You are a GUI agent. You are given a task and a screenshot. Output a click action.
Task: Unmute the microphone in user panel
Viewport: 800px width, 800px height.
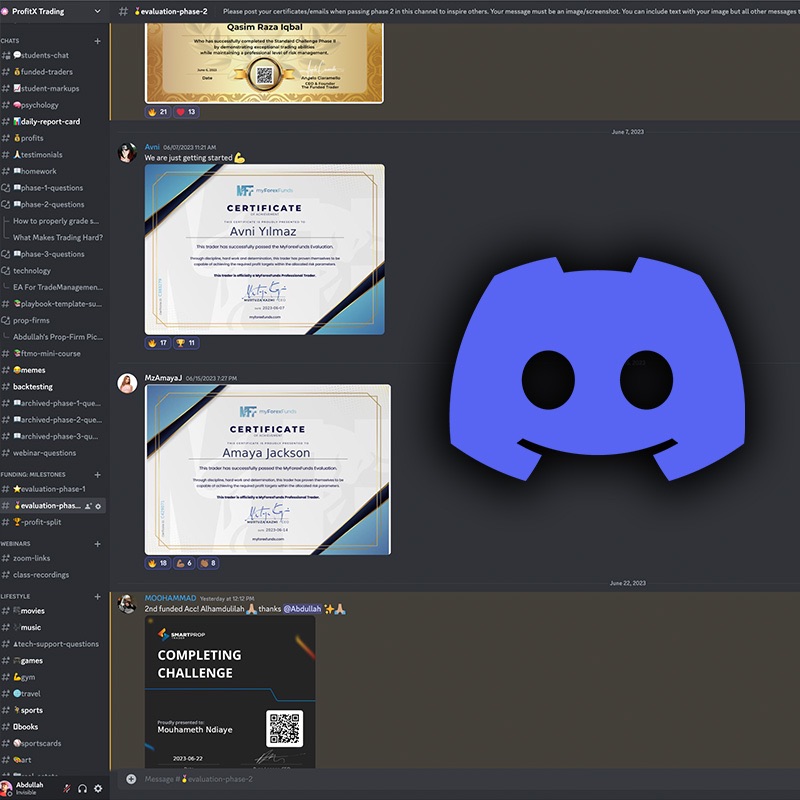pos(67,788)
